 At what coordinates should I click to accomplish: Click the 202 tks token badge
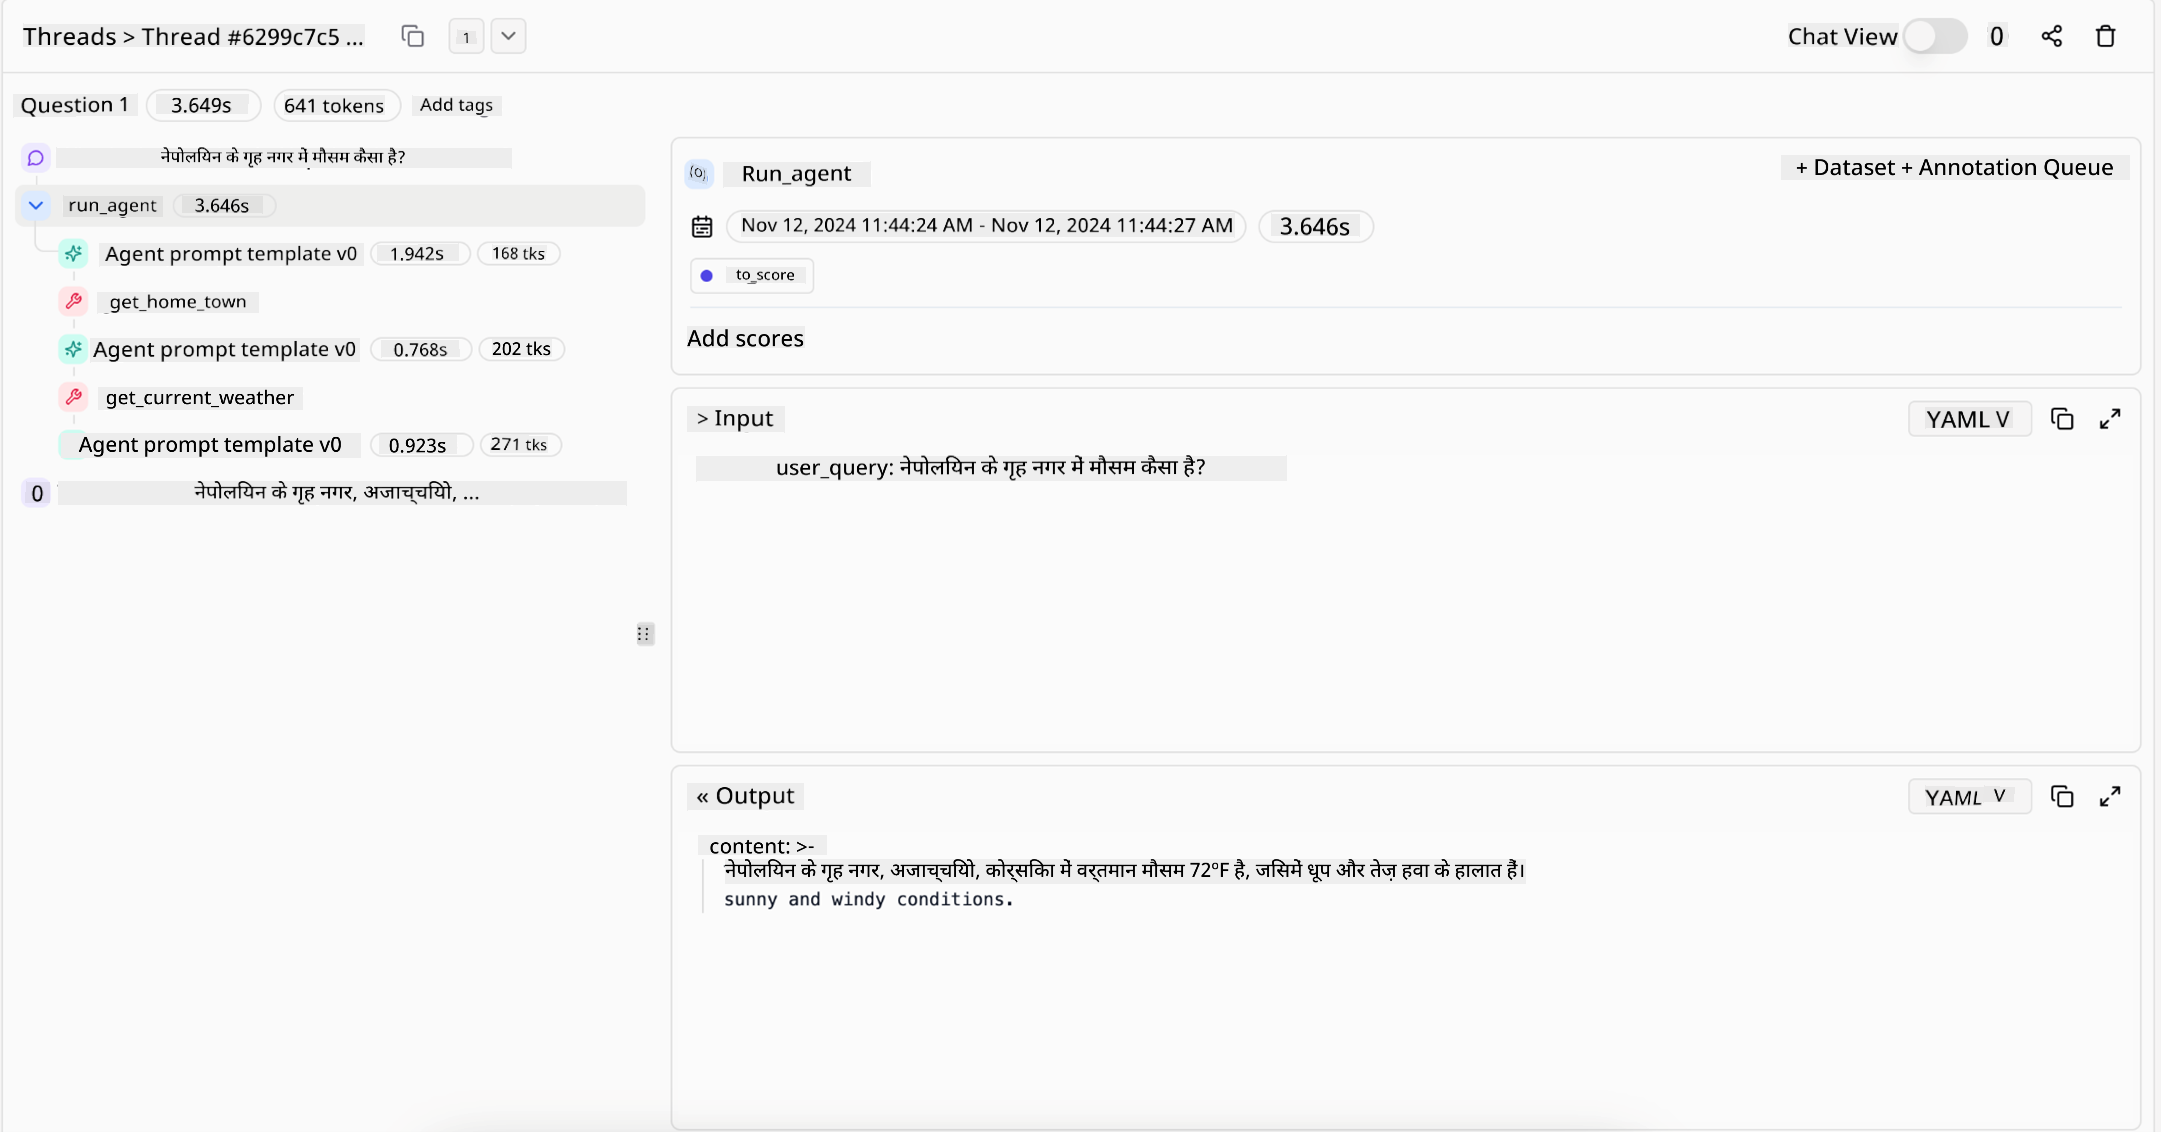tap(521, 349)
